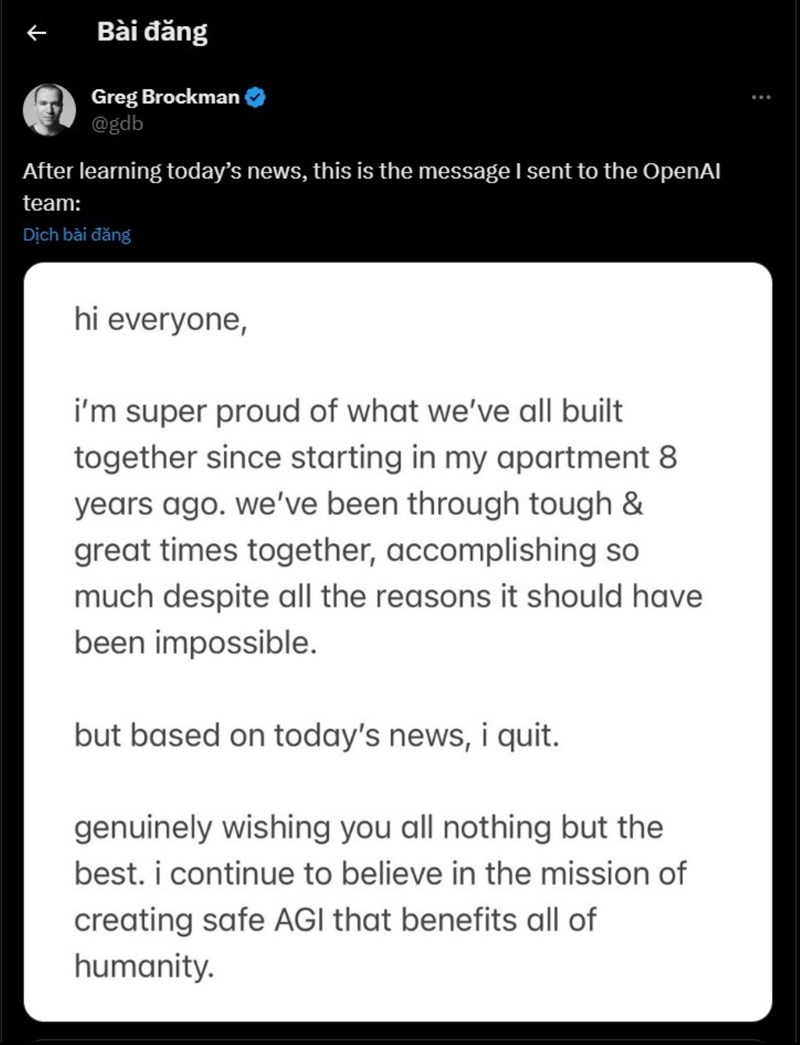800x1045 pixels.
Task: Open the three-dot more options menu
Action: (761, 97)
